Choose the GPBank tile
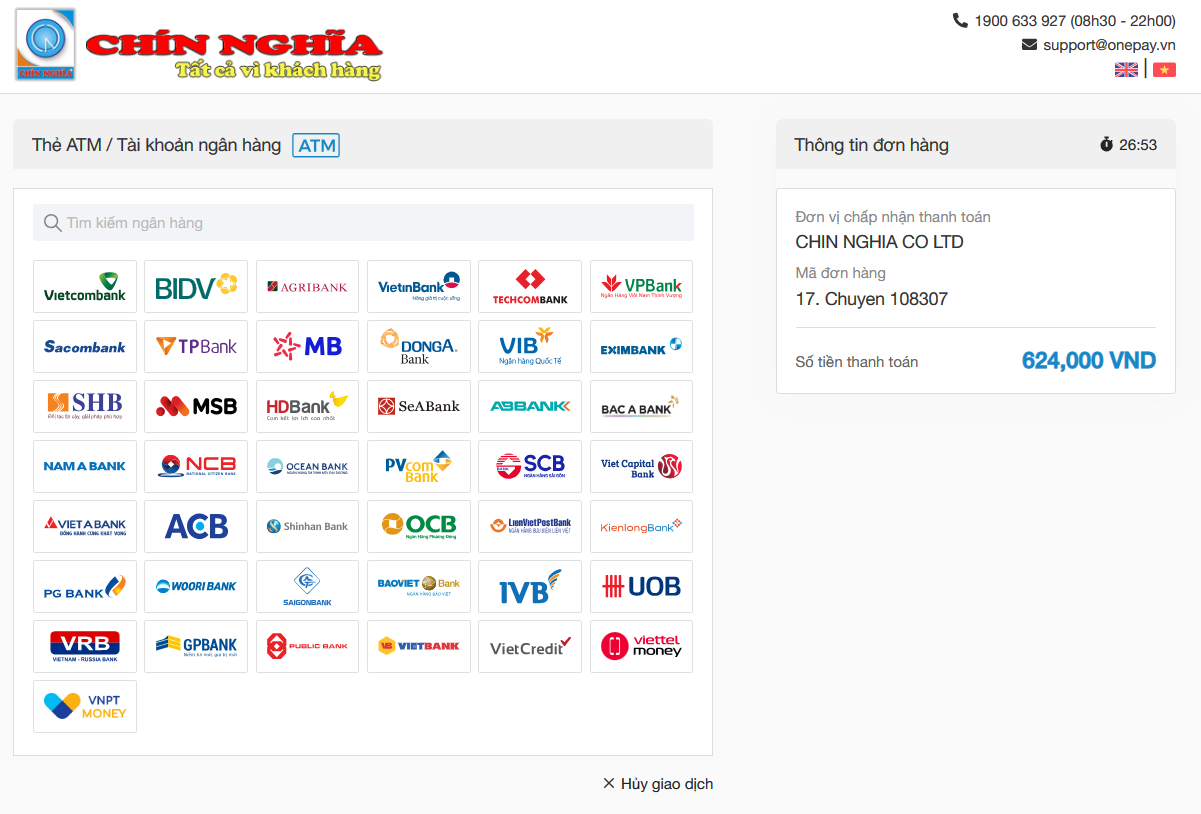 (x=196, y=647)
